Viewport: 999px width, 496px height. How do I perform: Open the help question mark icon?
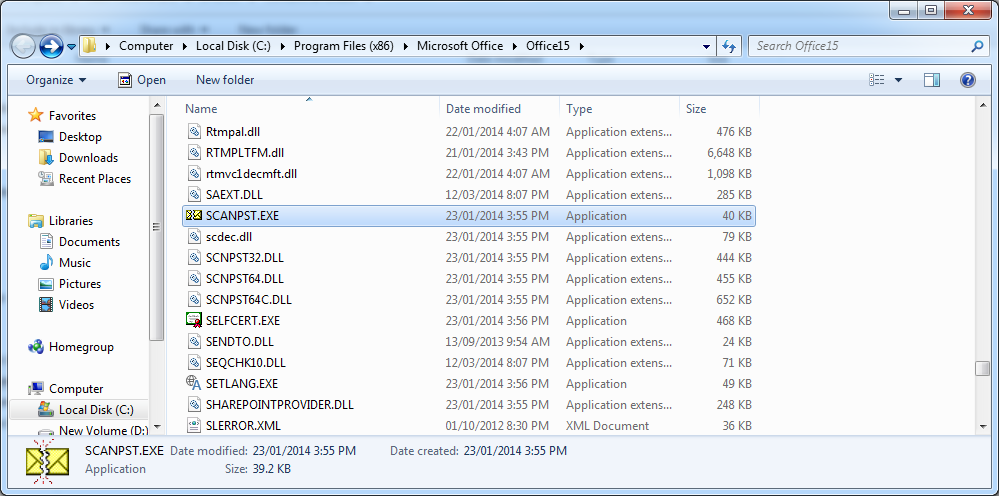pyautogui.click(x=967, y=80)
